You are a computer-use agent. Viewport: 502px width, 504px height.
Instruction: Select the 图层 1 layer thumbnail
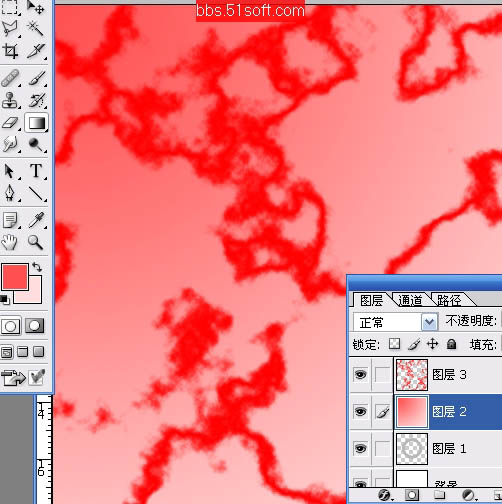click(412, 448)
